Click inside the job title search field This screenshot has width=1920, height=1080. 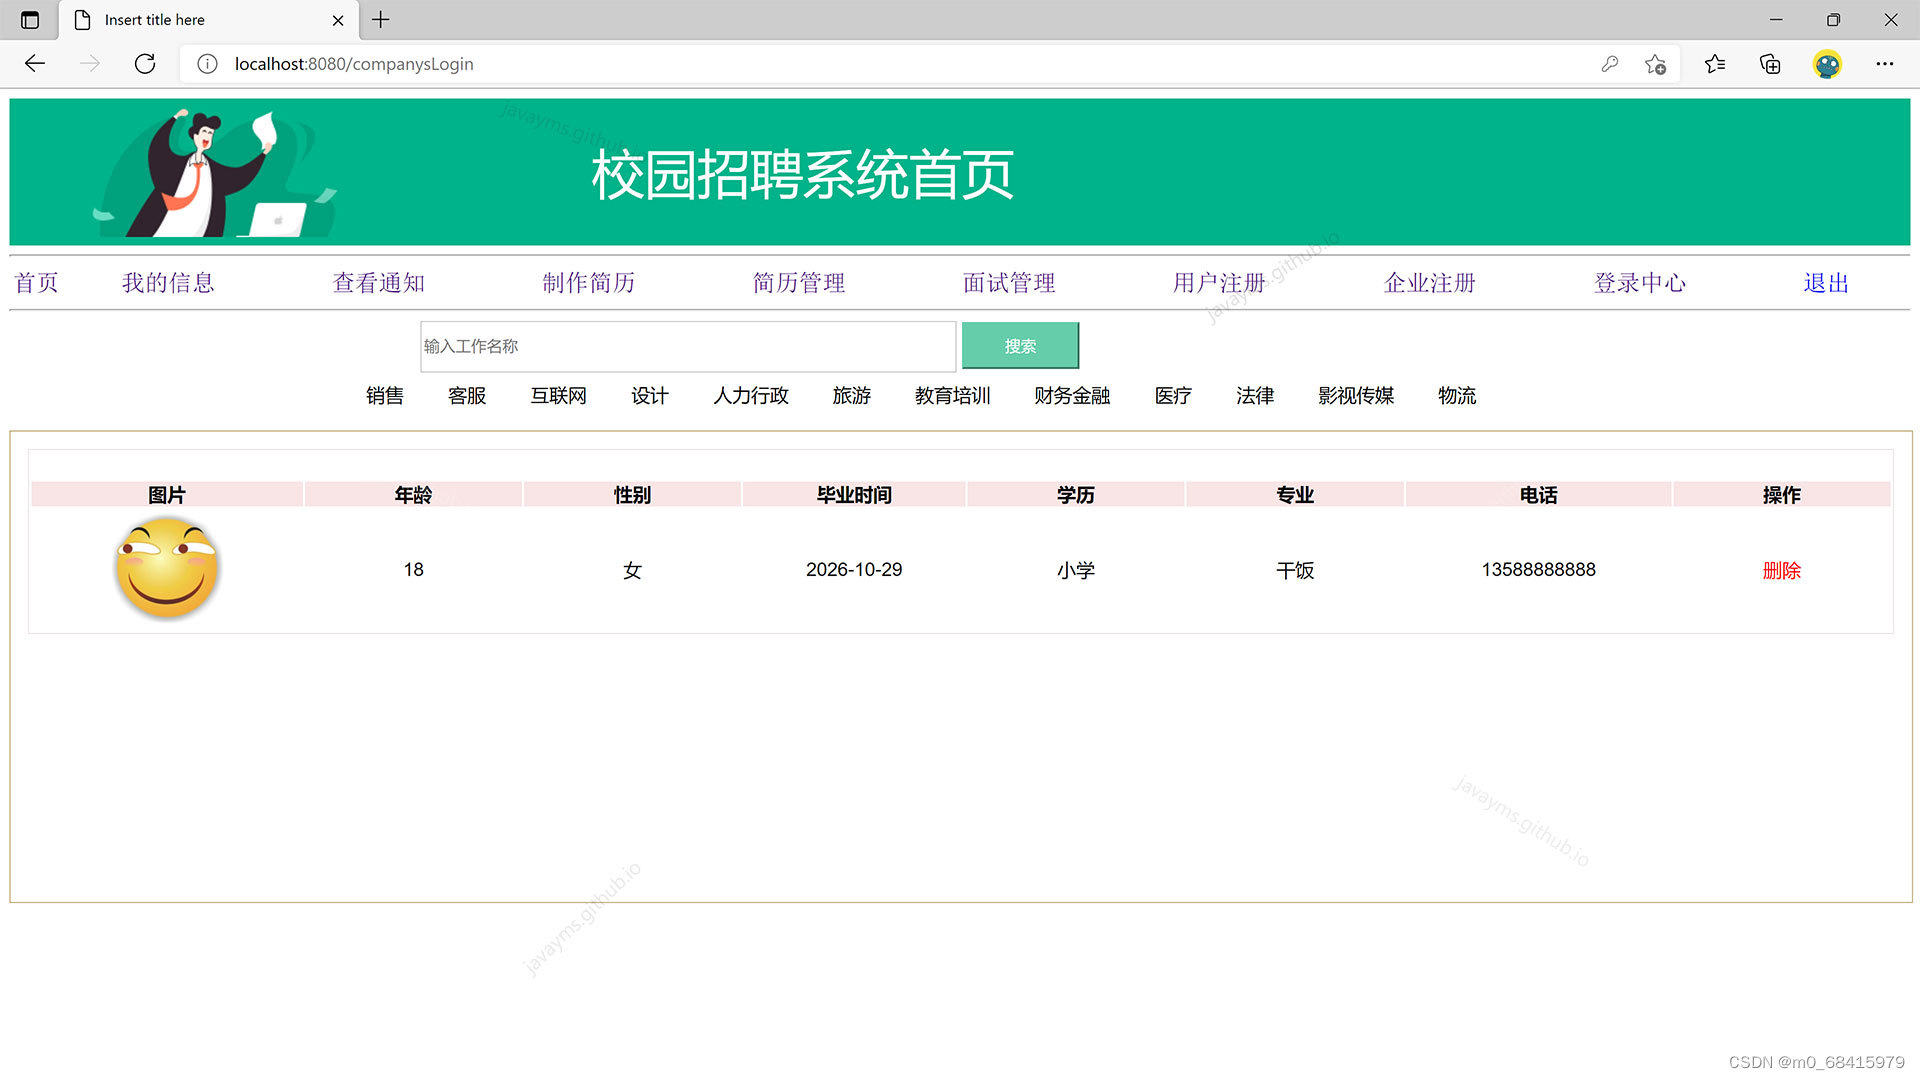(x=687, y=346)
